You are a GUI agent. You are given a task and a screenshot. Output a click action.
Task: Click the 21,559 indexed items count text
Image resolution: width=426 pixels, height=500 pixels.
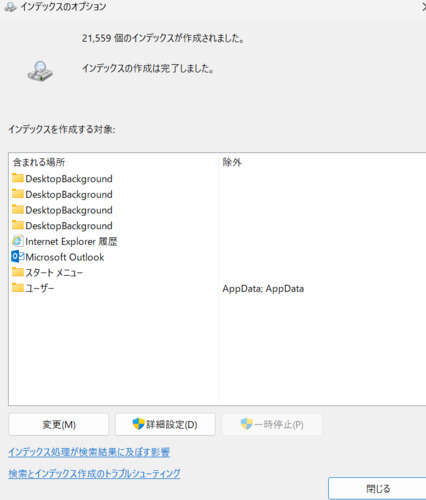tap(163, 38)
